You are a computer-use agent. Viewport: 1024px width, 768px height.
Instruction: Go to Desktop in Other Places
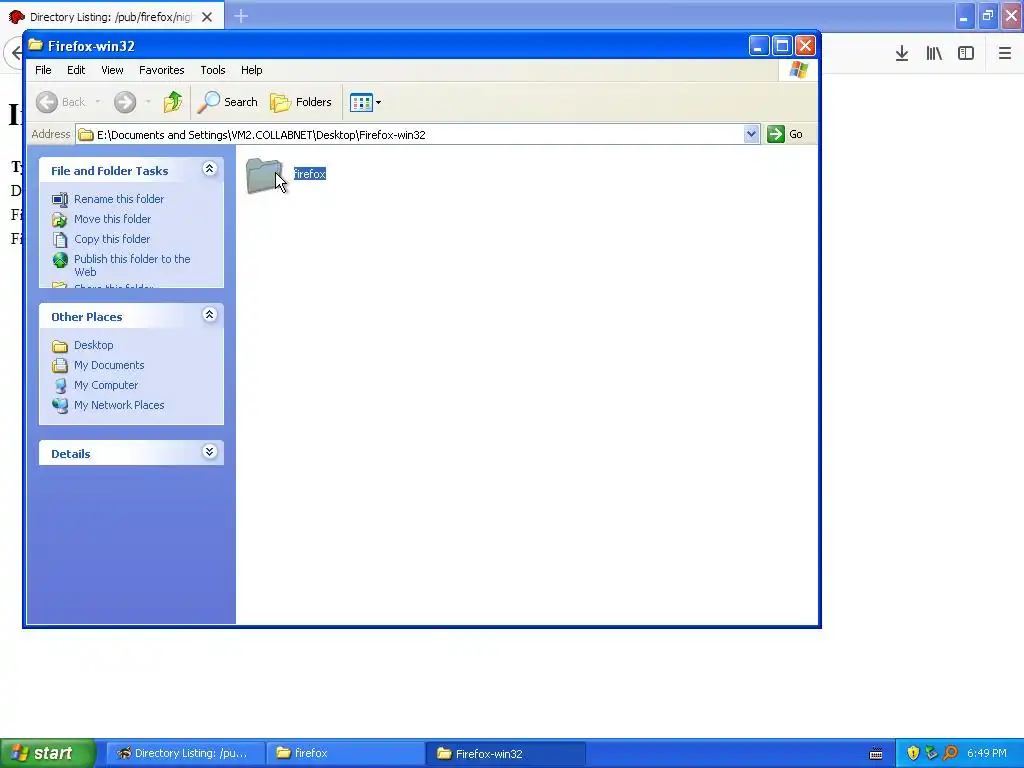point(93,345)
